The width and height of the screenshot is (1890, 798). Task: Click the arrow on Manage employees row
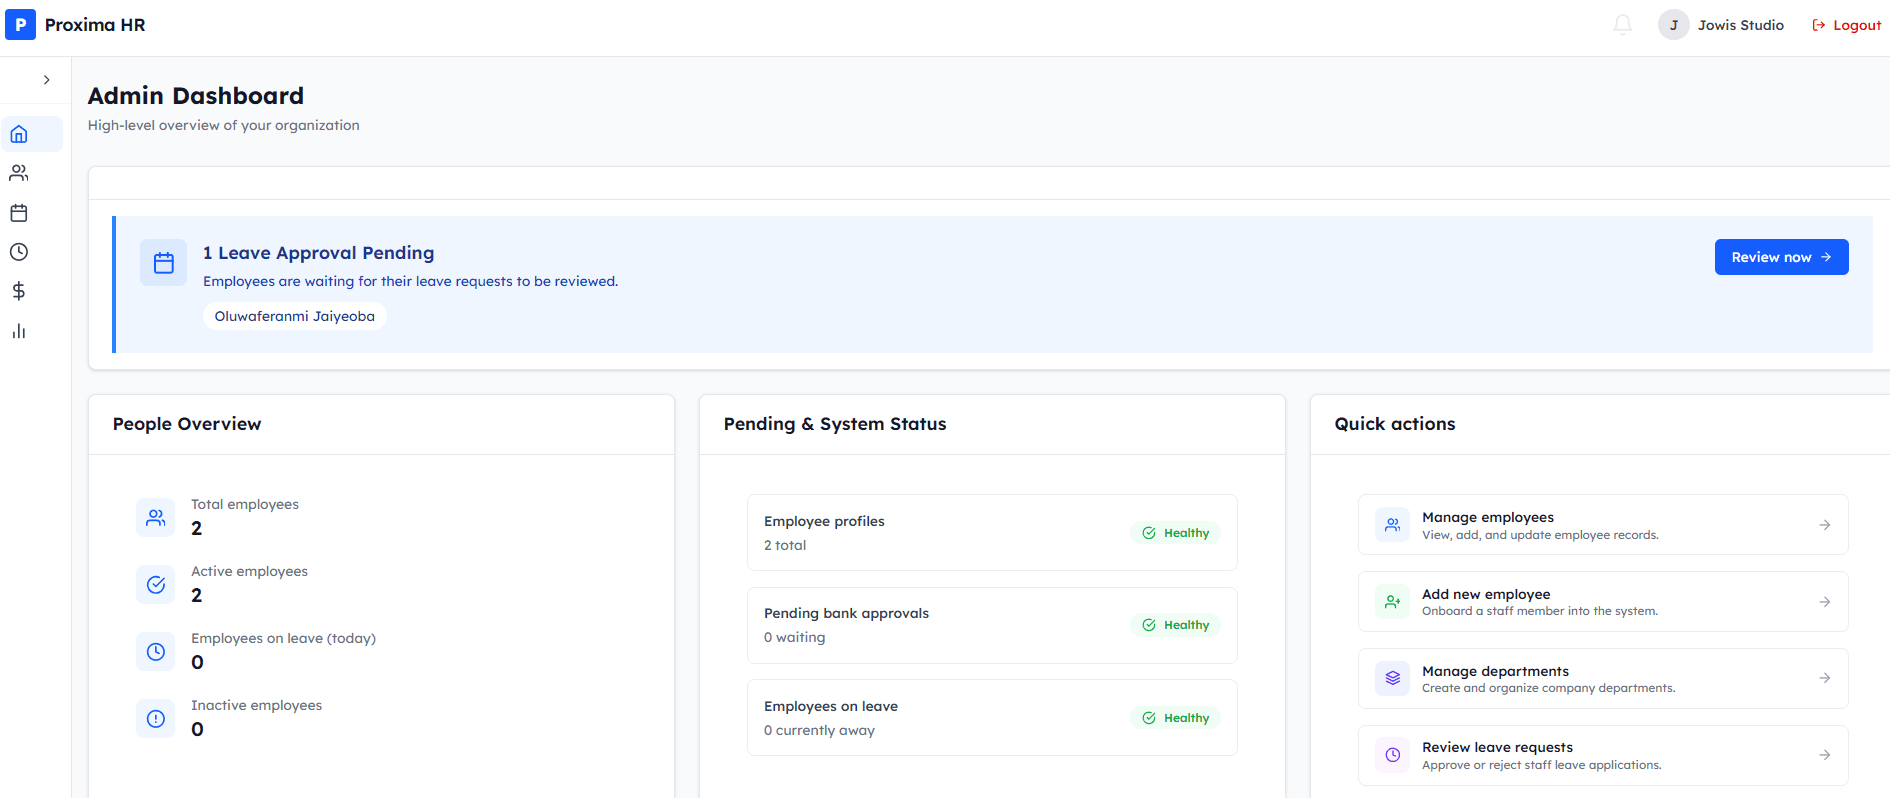point(1825,525)
